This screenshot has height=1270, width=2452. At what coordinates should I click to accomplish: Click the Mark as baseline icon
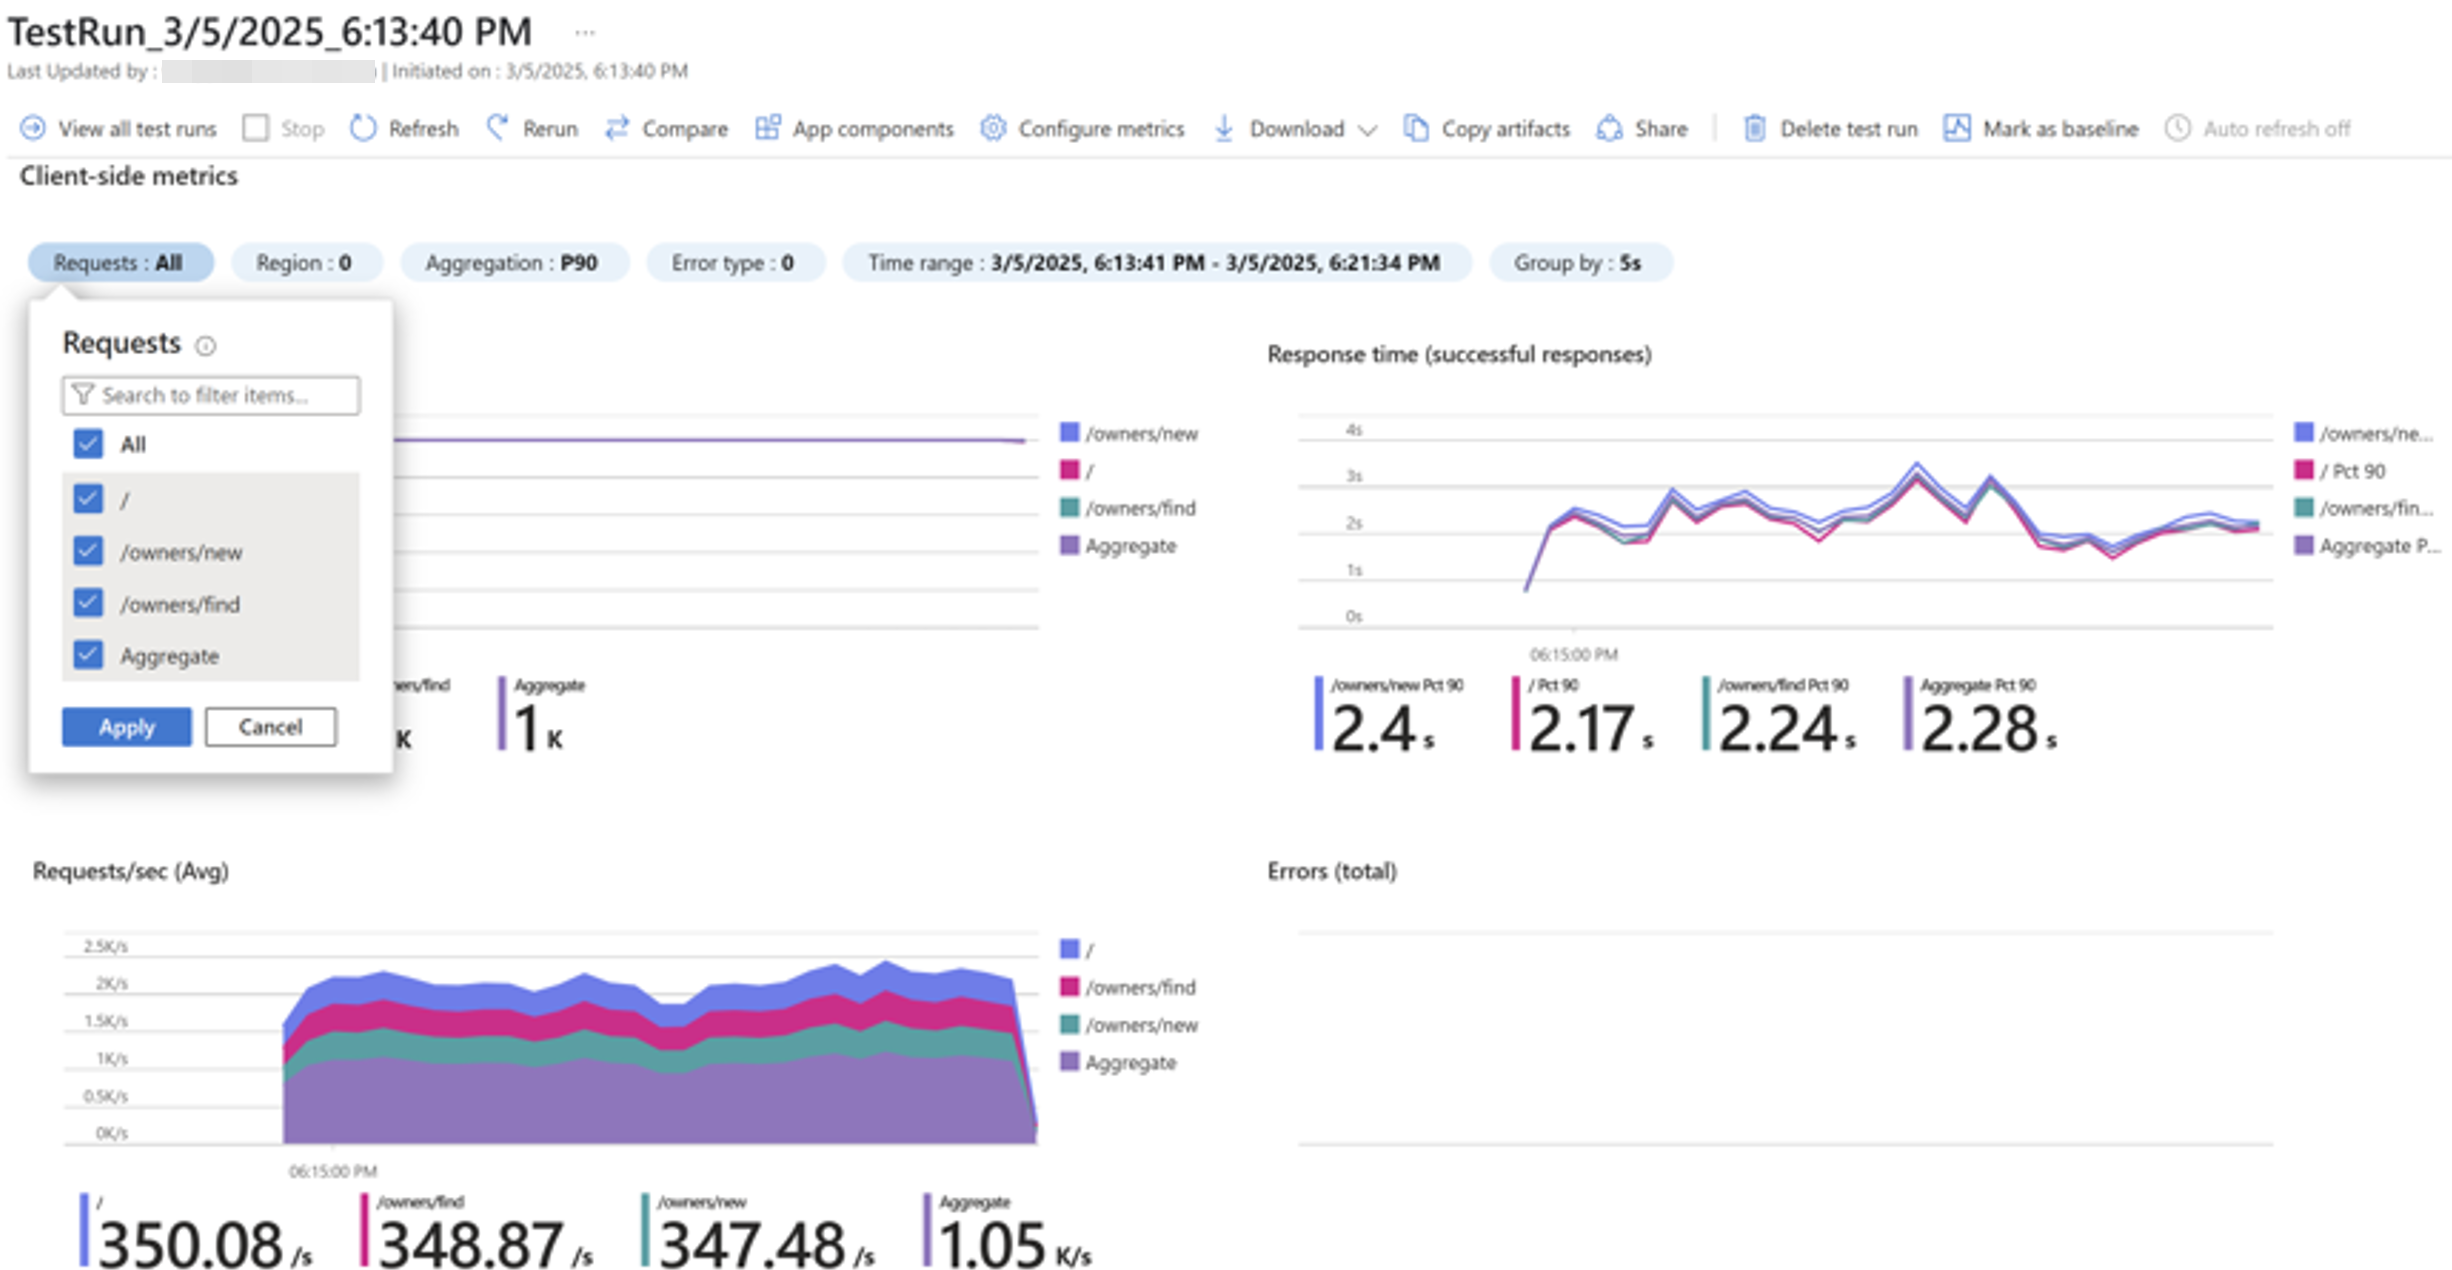(1956, 128)
